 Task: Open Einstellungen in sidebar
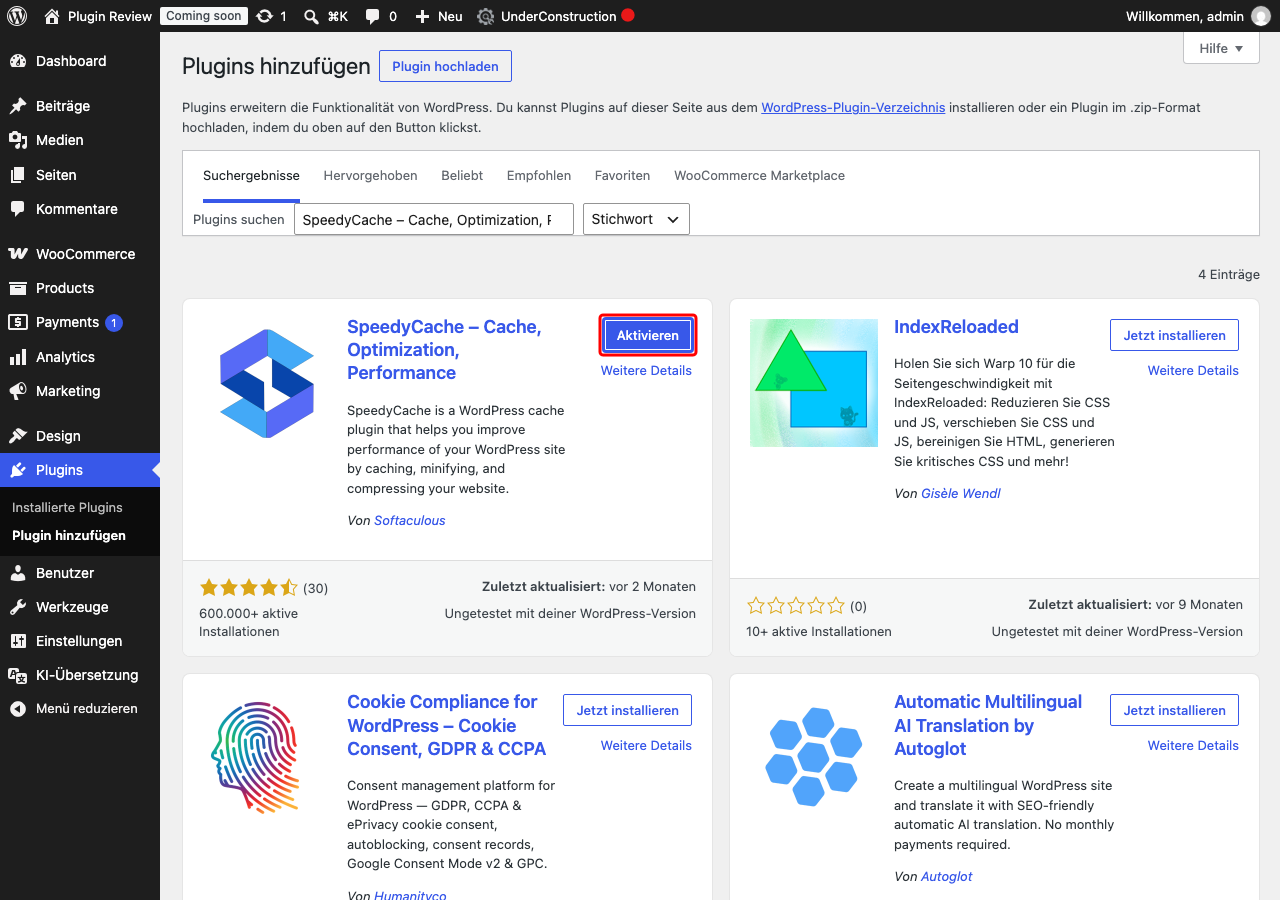click(x=80, y=641)
